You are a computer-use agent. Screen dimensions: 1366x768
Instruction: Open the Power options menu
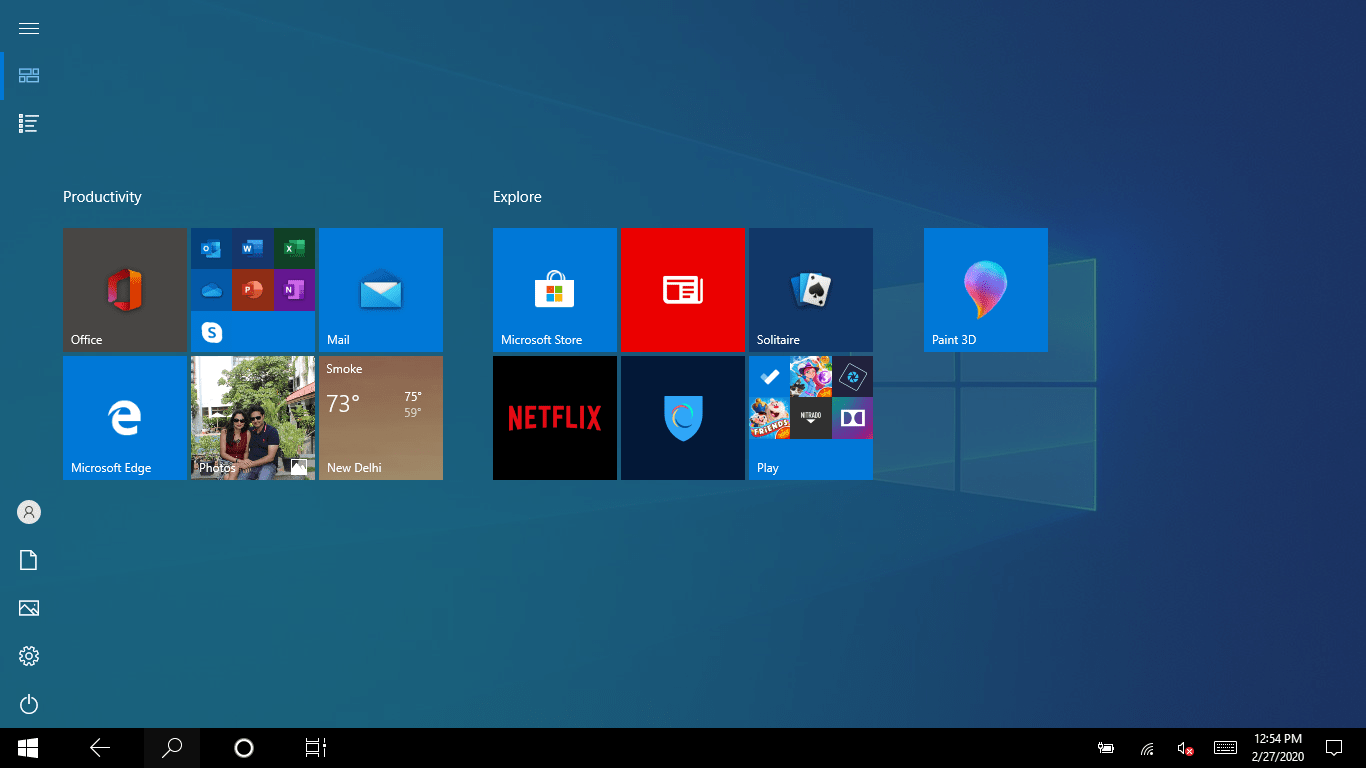[x=29, y=704]
